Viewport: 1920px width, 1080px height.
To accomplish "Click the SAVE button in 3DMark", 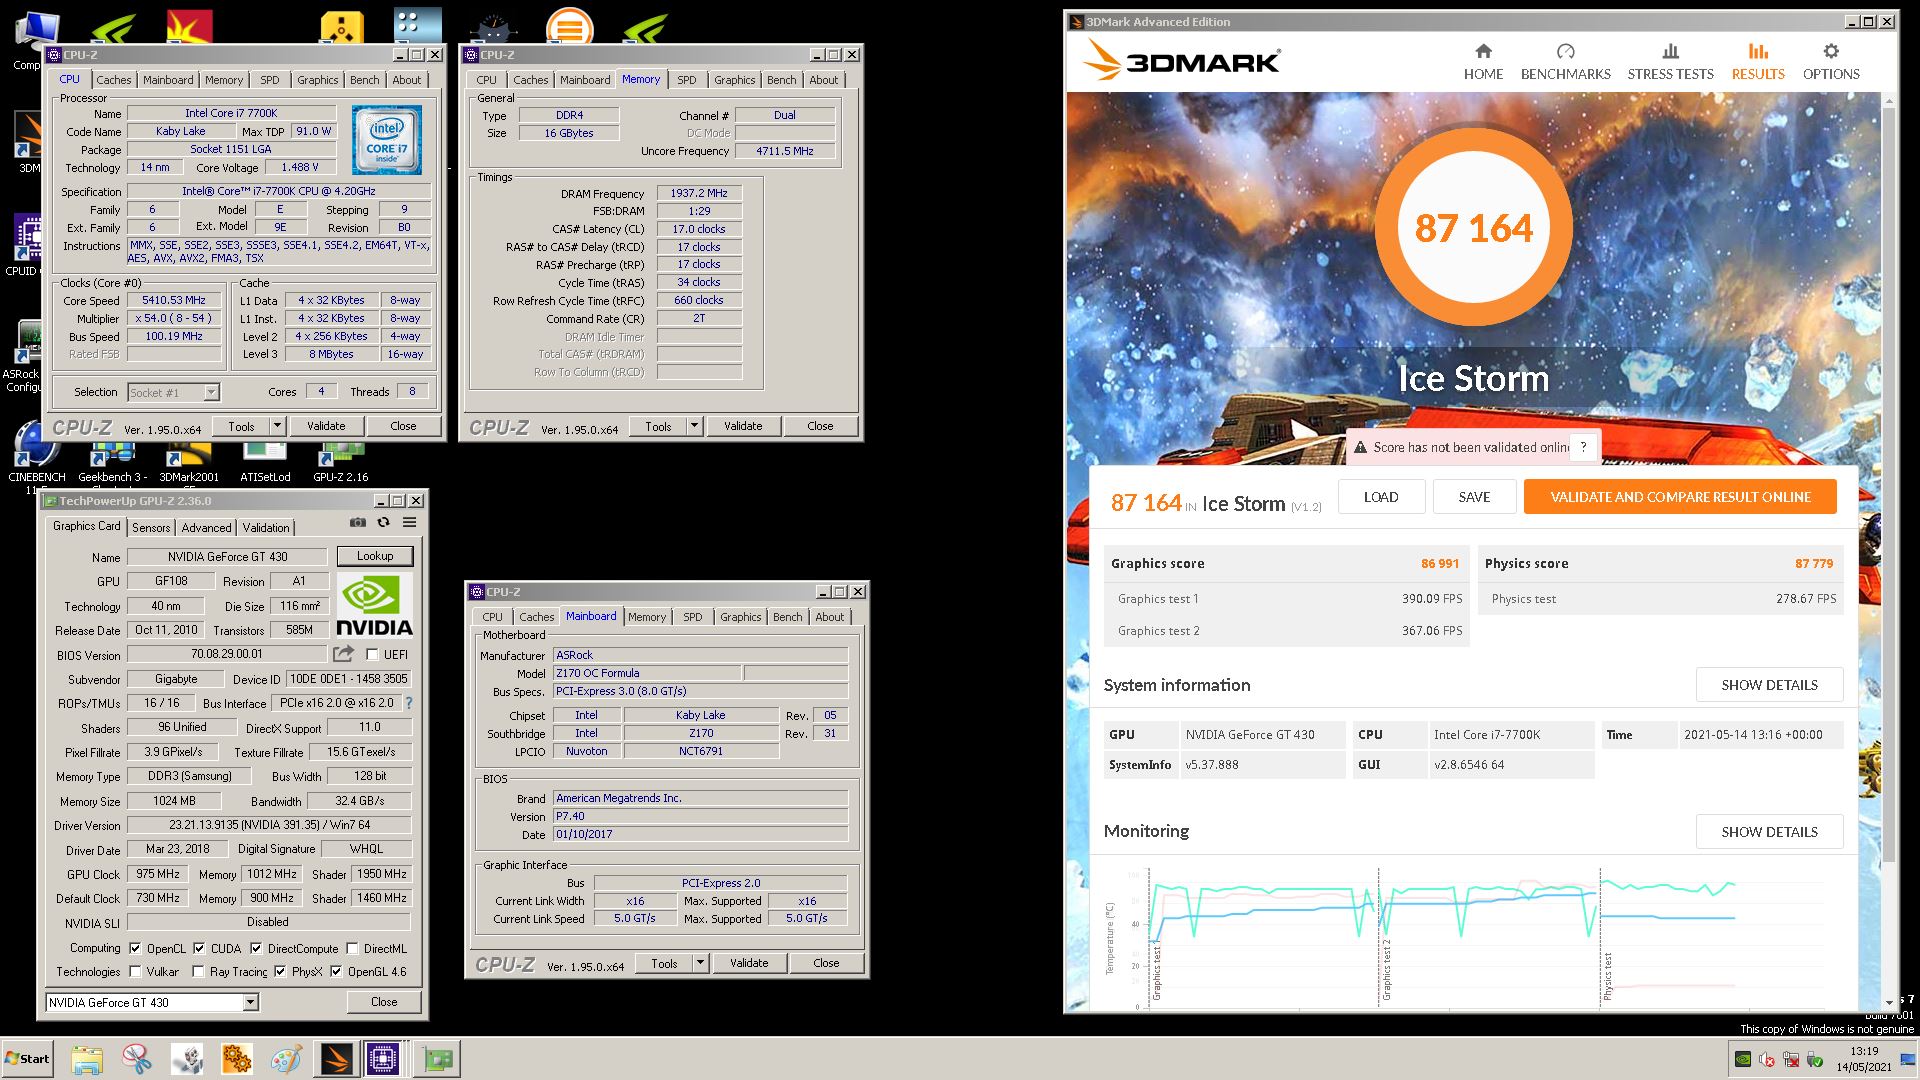I will click(x=1474, y=497).
